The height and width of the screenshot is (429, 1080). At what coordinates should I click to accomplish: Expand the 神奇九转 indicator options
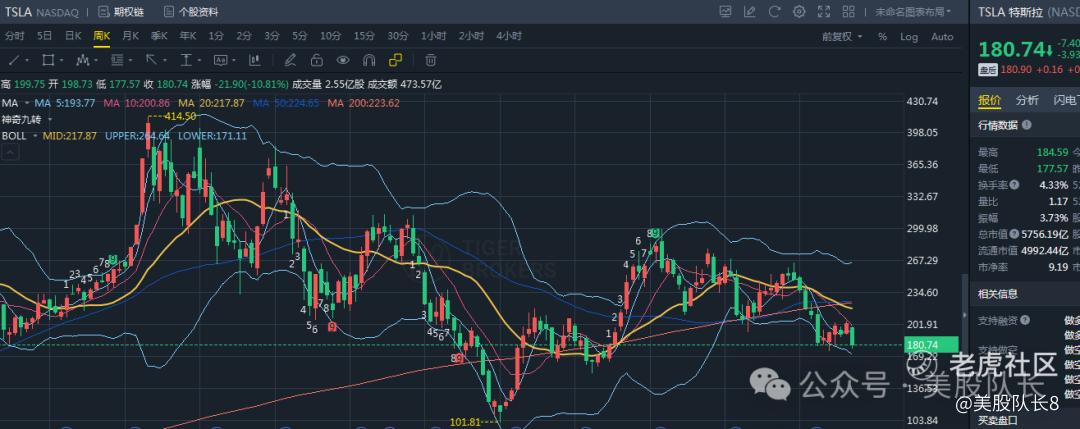[50, 119]
